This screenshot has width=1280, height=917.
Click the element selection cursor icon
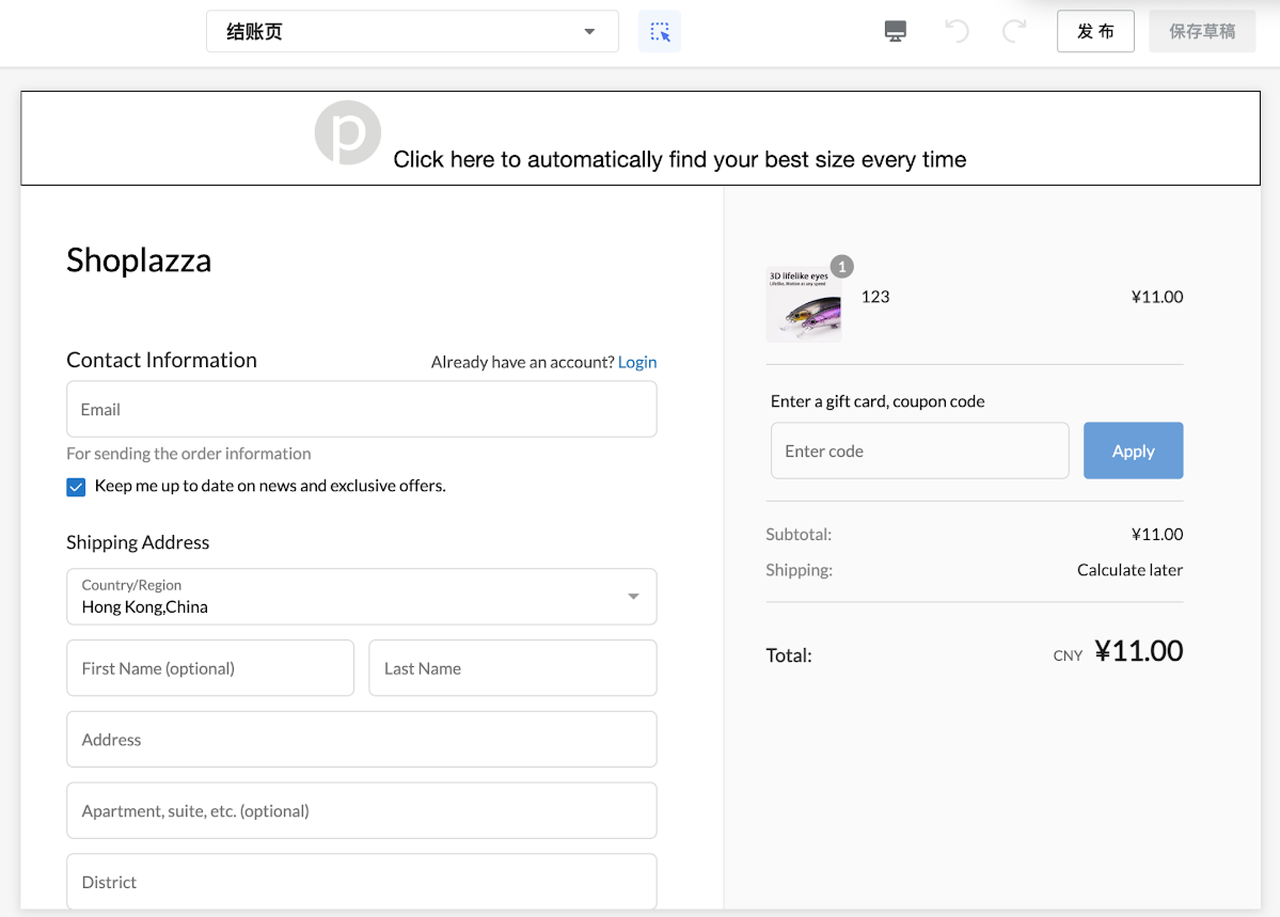coord(660,32)
